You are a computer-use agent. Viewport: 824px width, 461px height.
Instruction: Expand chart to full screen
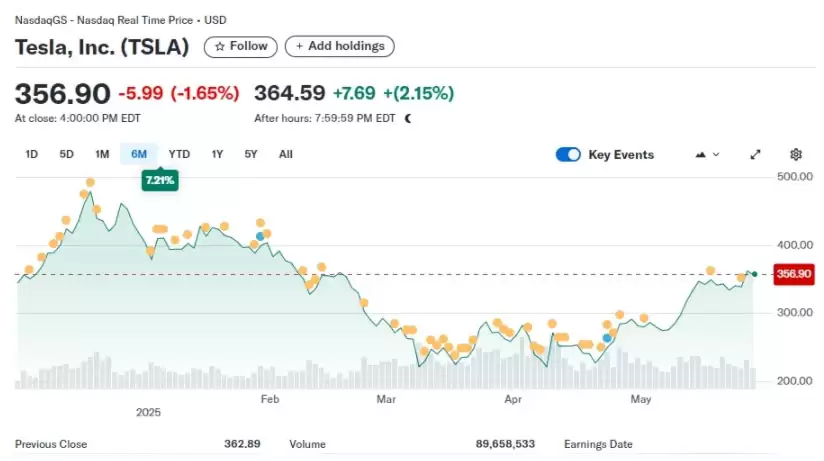coord(755,155)
